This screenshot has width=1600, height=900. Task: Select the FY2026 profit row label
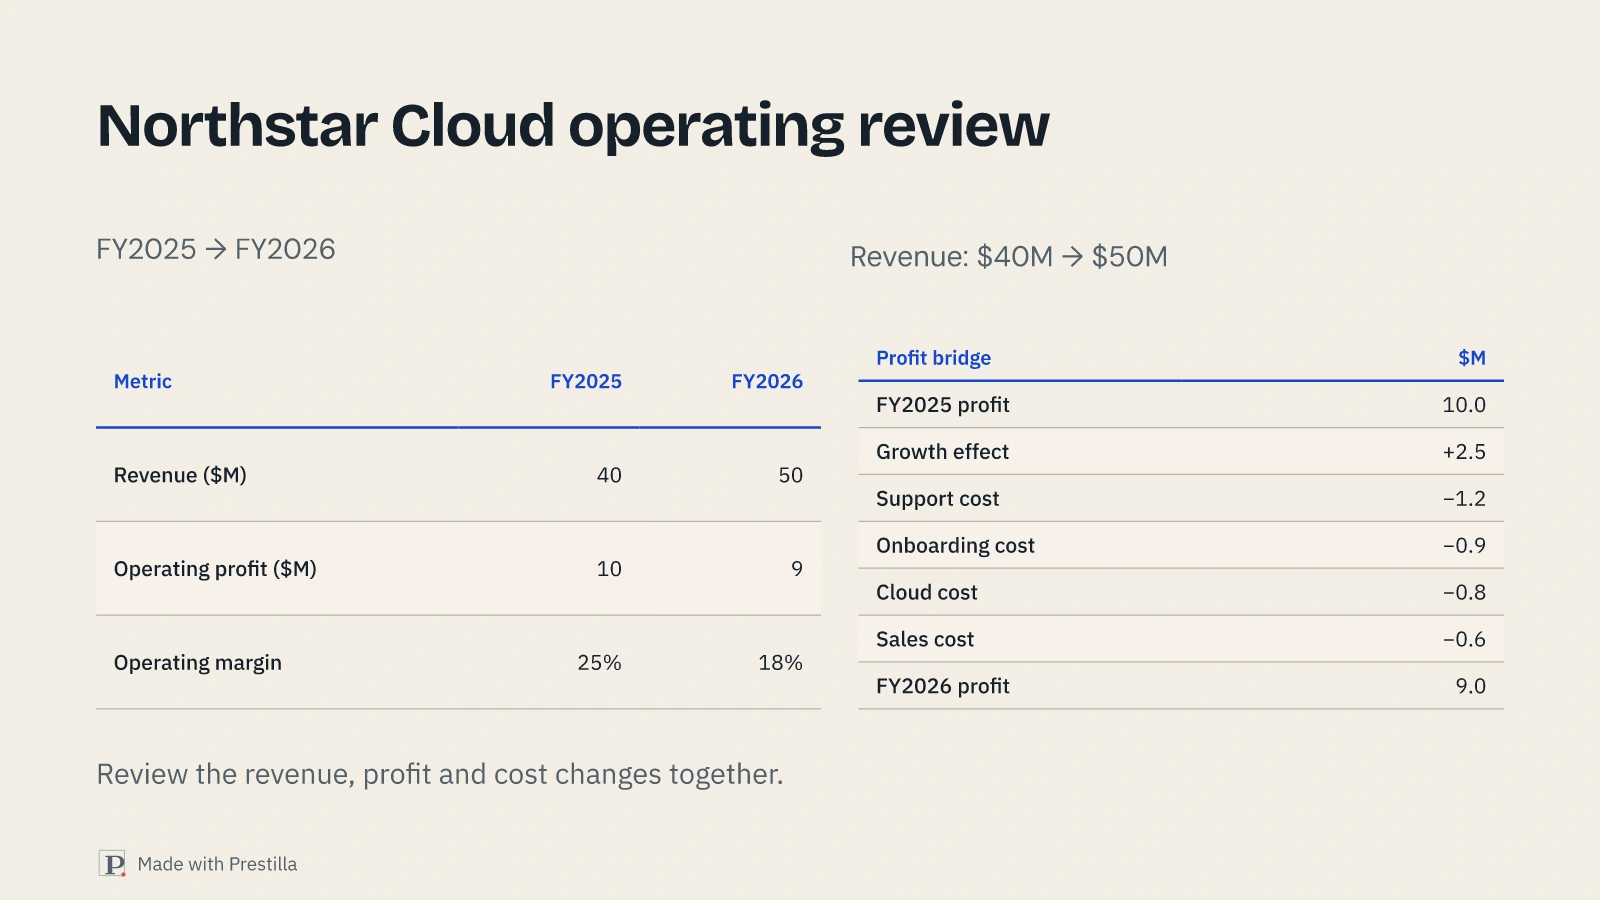tap(942, 687)
